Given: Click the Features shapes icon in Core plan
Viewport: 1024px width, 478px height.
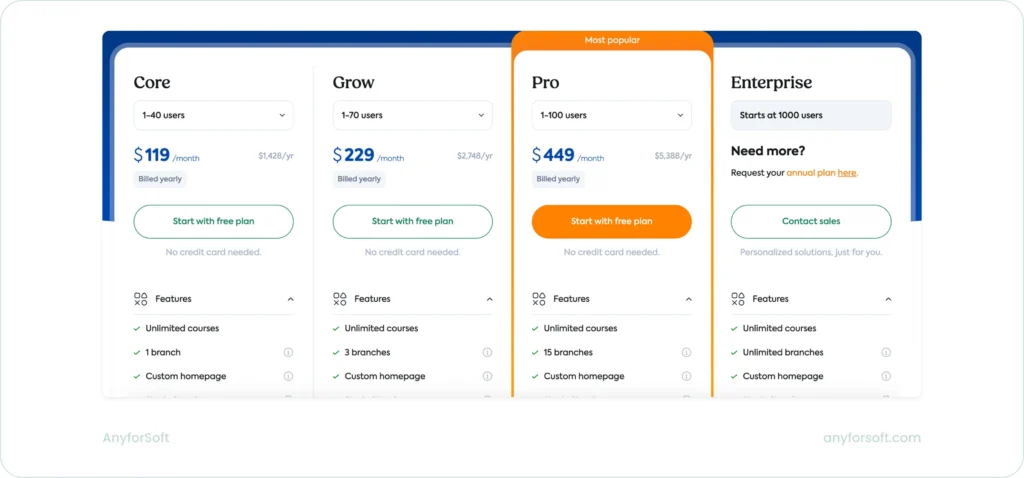Looking at the screenshot, I should click(141, 299).
